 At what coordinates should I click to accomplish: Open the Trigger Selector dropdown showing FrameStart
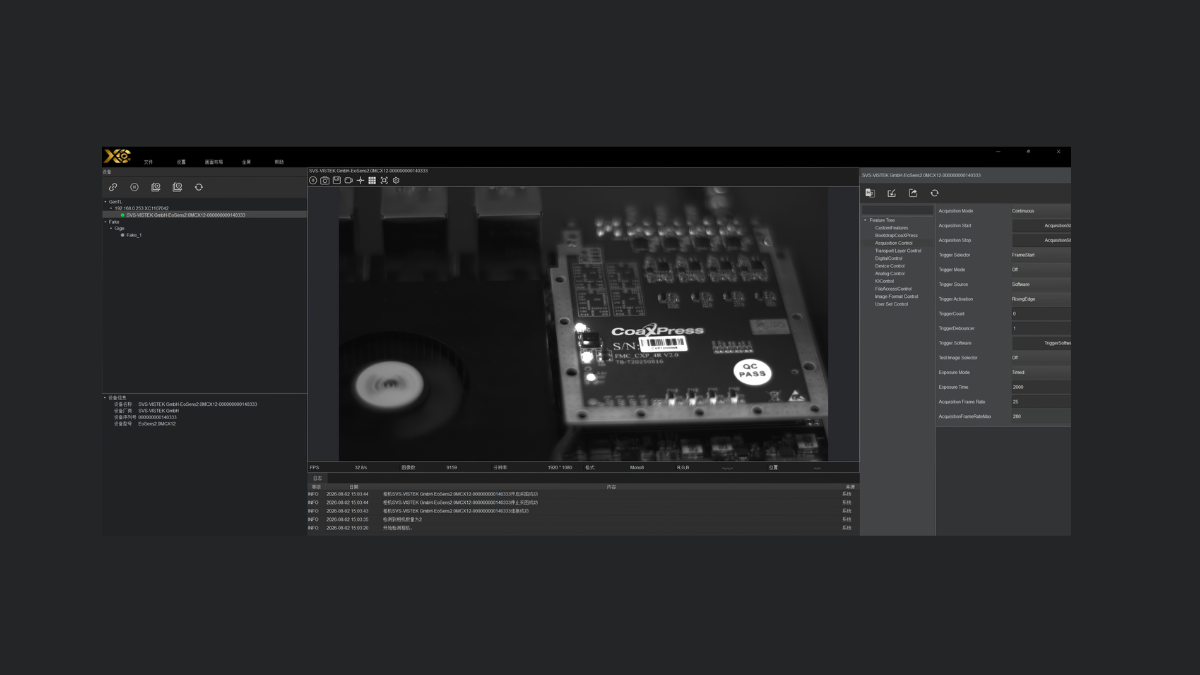point(1040,255)
